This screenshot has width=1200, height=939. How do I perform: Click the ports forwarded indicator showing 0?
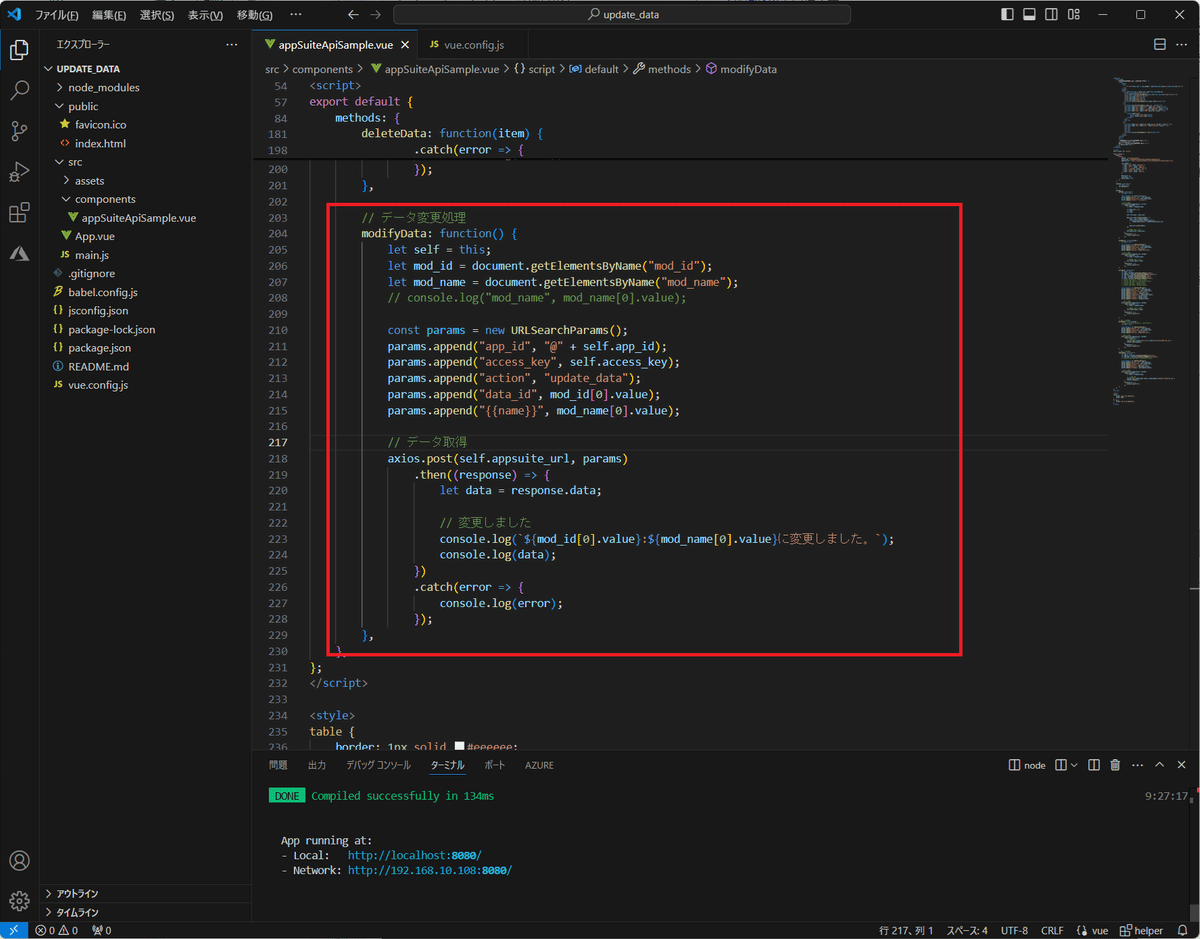coord(101,930)
